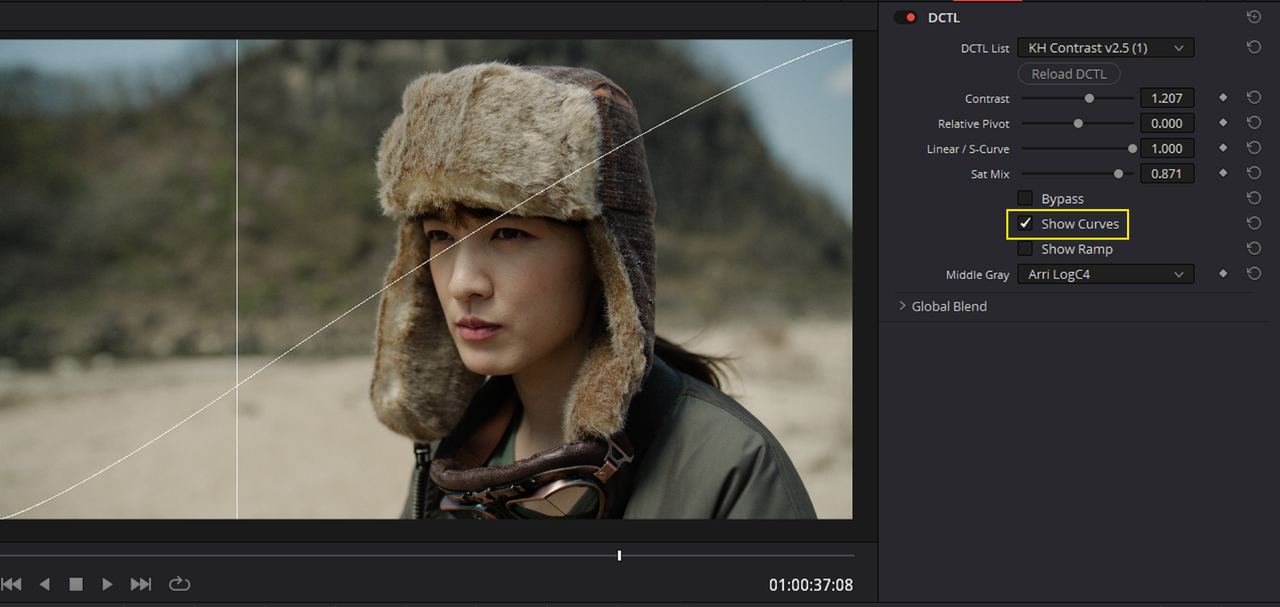Enable the Show Ramp checkbox
Screen dimensions: 1280x607
1025,248
